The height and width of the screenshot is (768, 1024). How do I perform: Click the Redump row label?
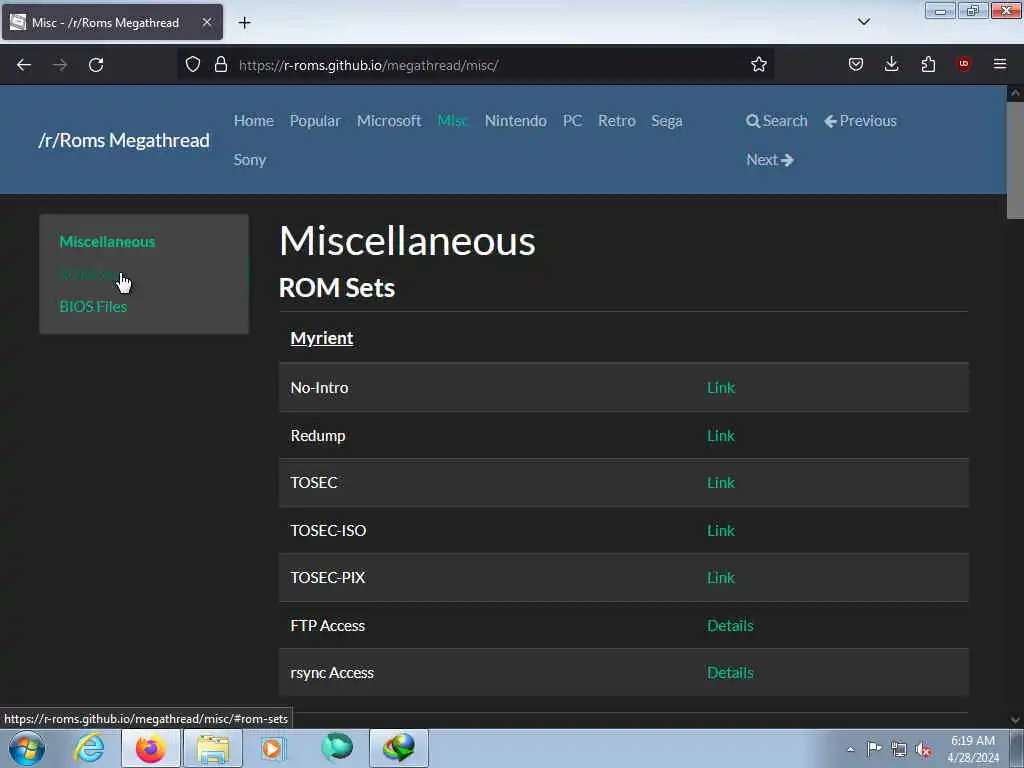[318, 436]
